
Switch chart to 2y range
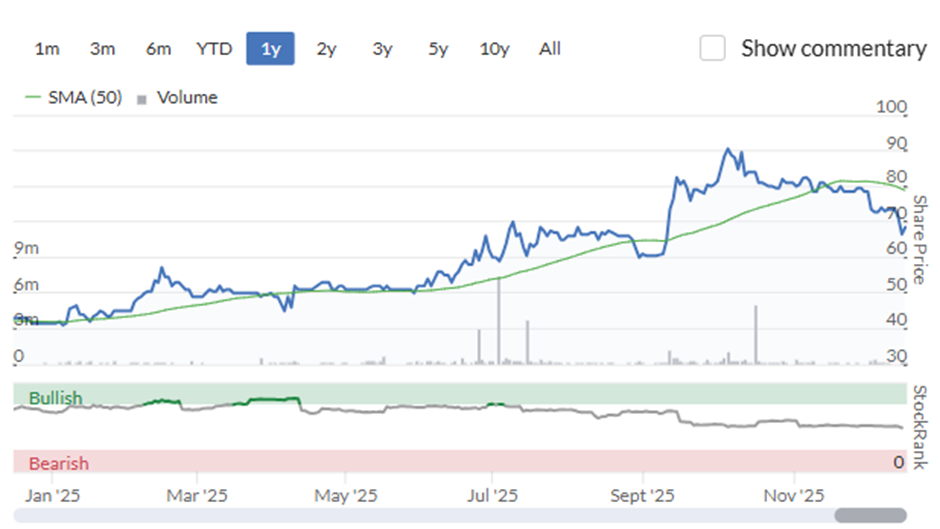[326, 49]
